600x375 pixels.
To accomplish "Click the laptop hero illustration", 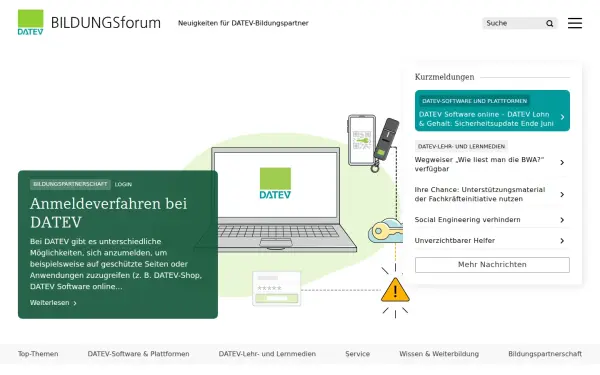I will (x=276, y=200).
